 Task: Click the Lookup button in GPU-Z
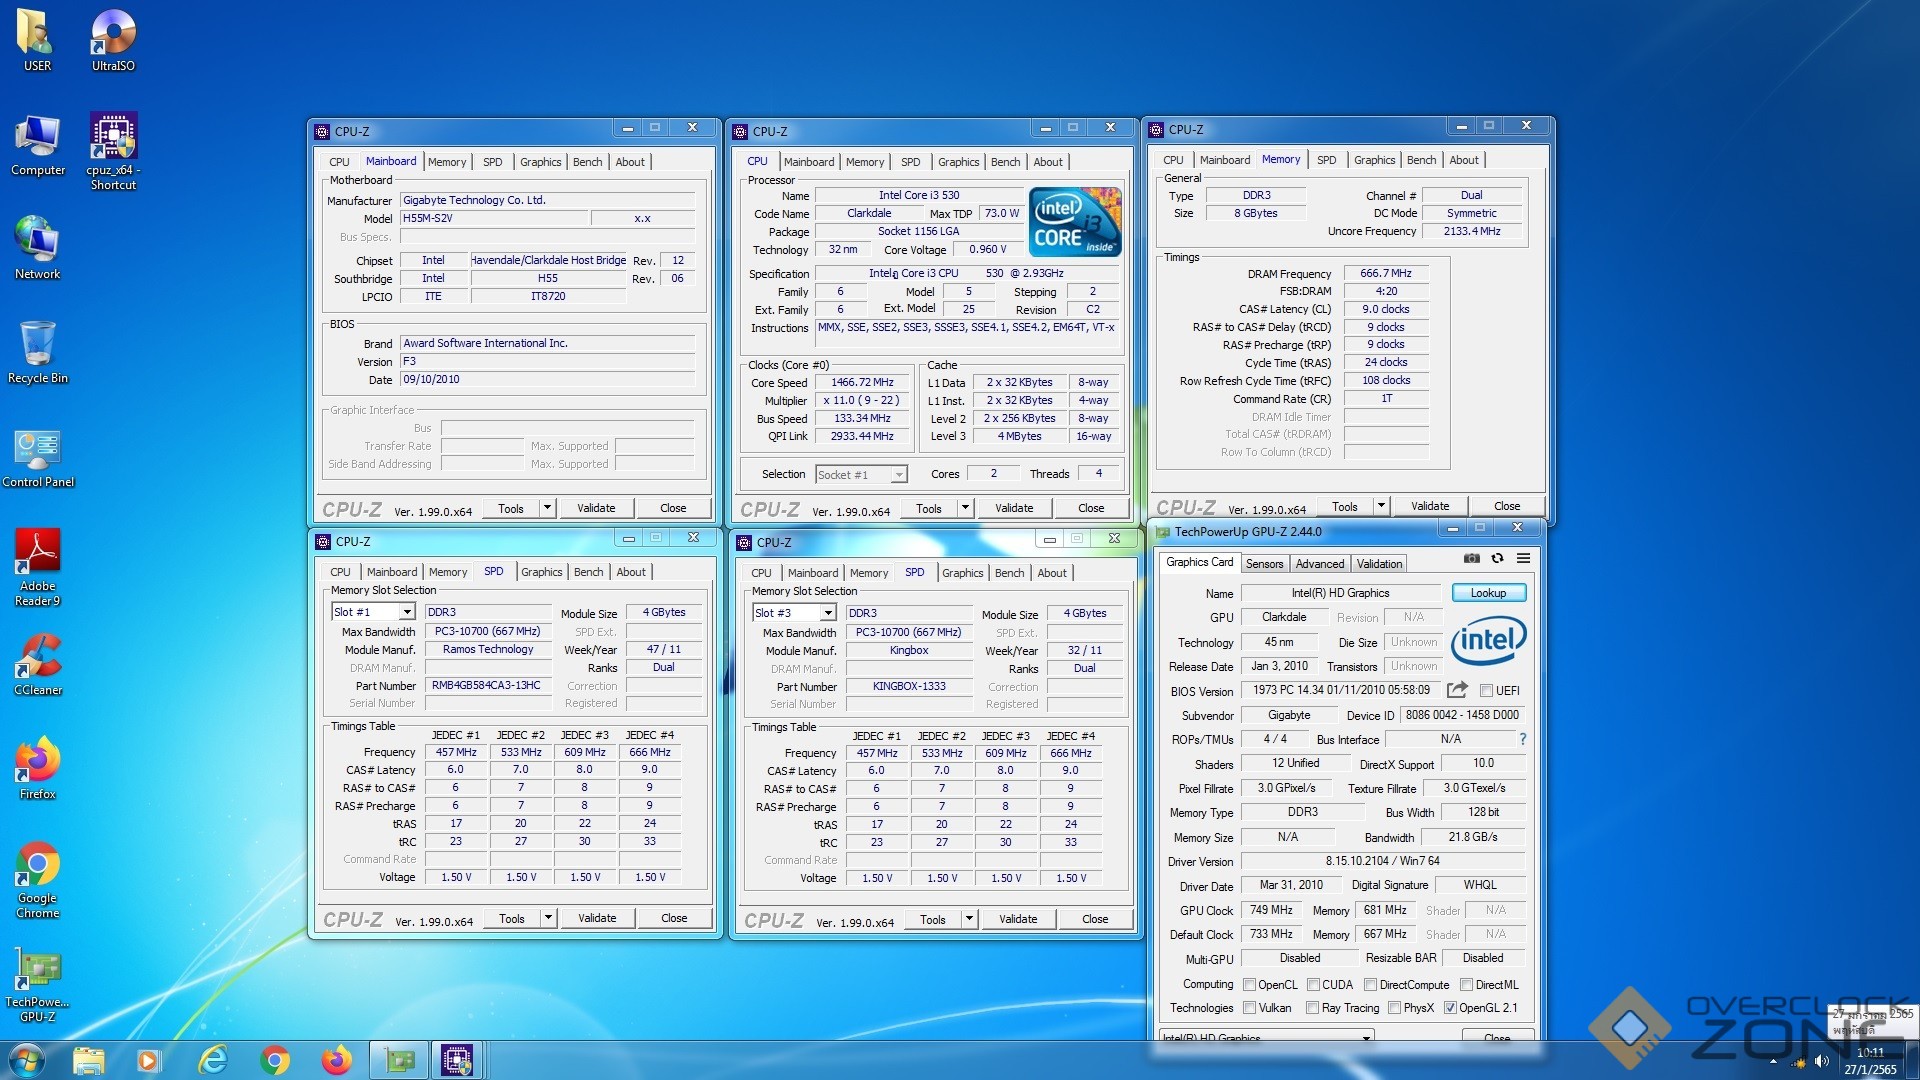1488,593
